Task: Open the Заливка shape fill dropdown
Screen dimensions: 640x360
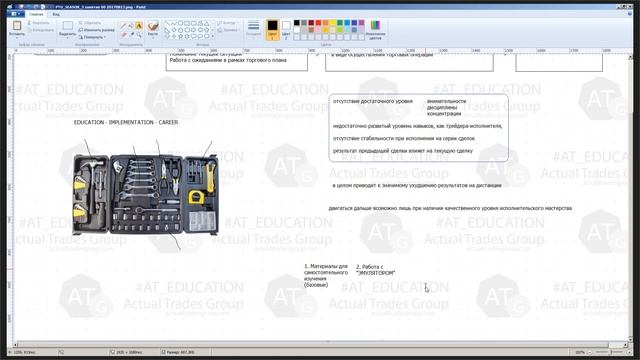Action: [x=228, y=30]
